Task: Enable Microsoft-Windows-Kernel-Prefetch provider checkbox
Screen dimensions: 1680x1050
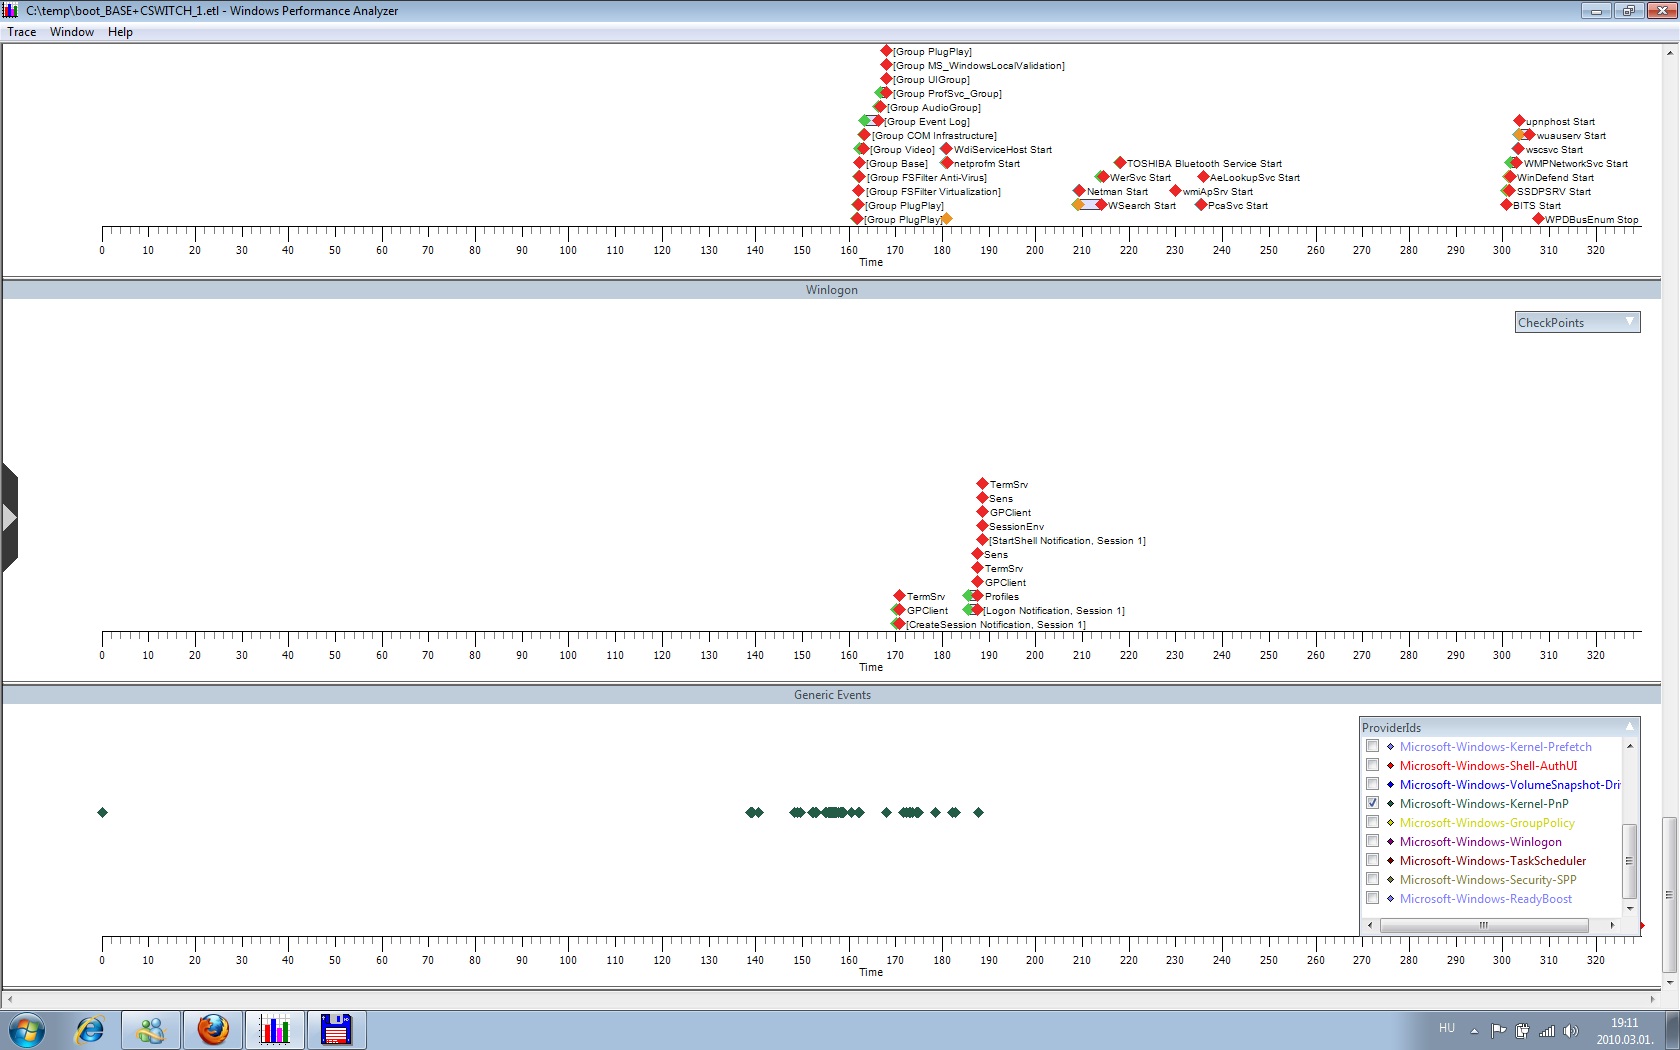Action: tap(1372, 746)
